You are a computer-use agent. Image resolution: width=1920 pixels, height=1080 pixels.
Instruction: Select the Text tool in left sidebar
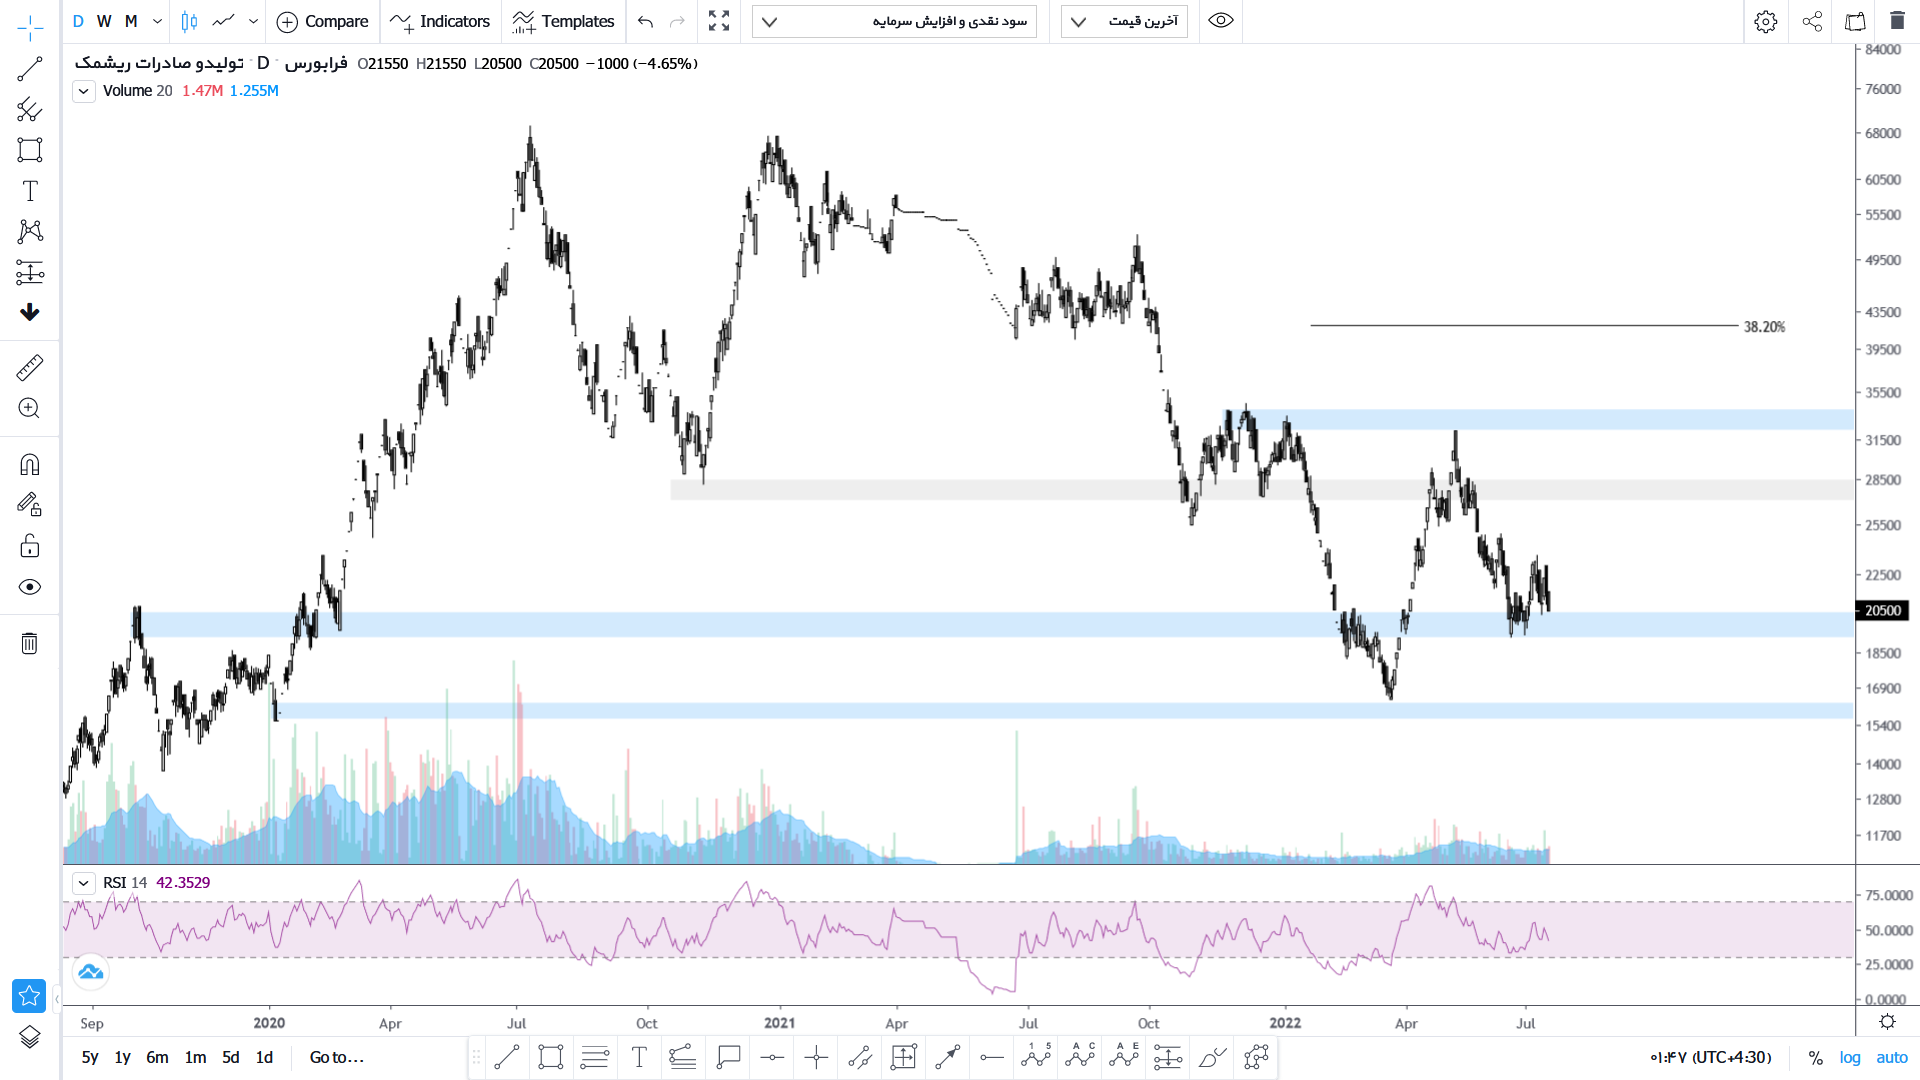point(30,191)
